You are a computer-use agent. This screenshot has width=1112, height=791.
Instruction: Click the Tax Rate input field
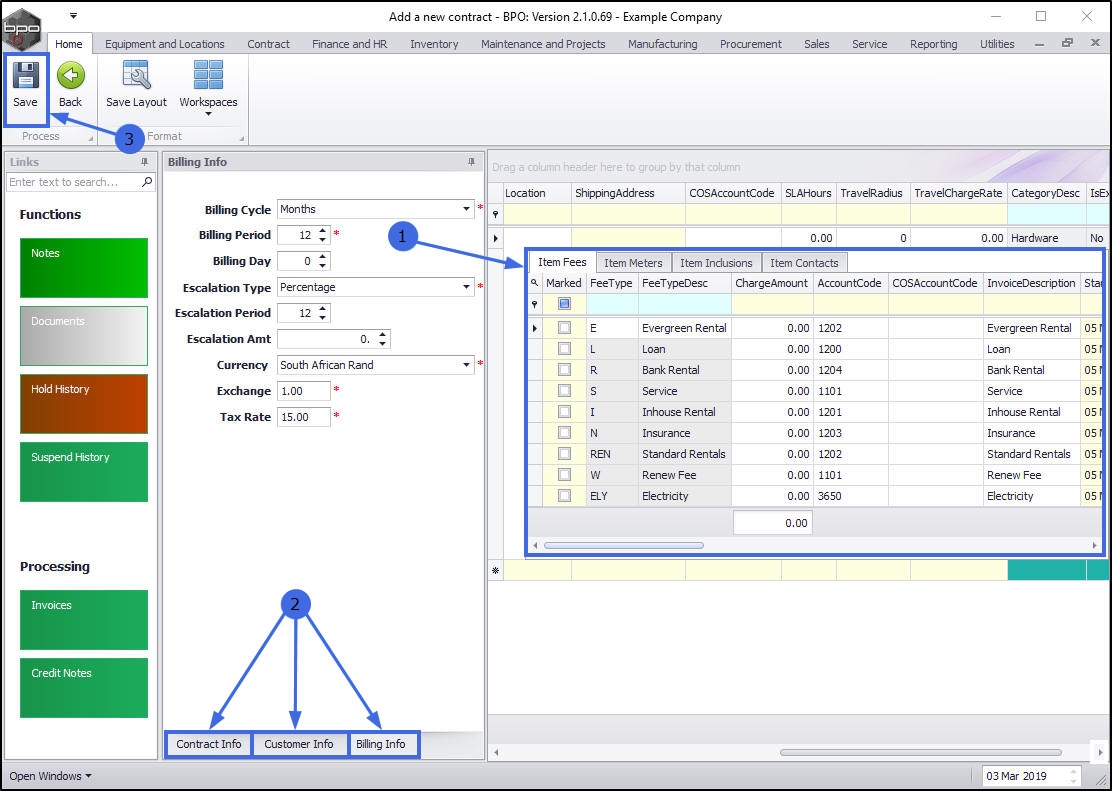point(303,417)
